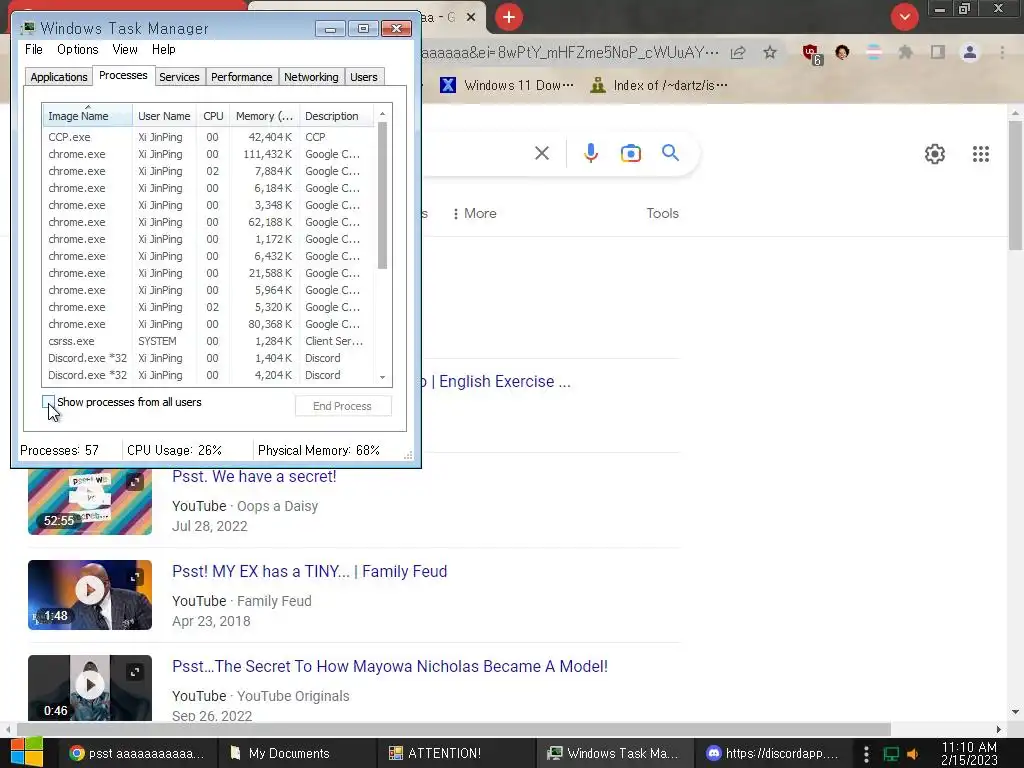1024x768 pixels.
Task: Select Discord.exe *32 row with 4,204 K
Action: pos(208,375)
